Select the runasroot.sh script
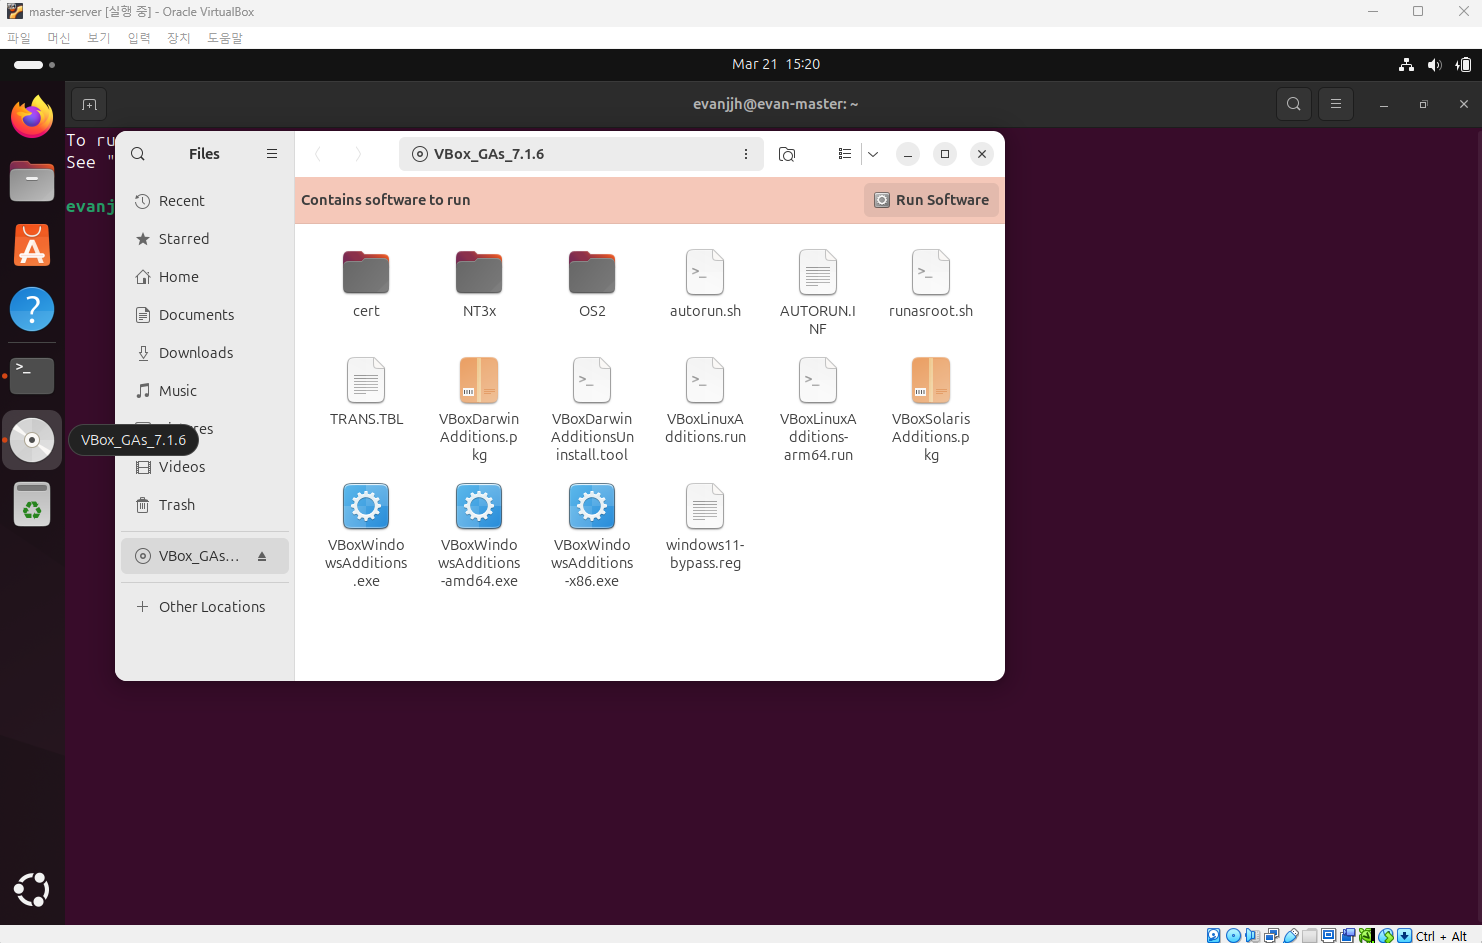 (931, 285)
